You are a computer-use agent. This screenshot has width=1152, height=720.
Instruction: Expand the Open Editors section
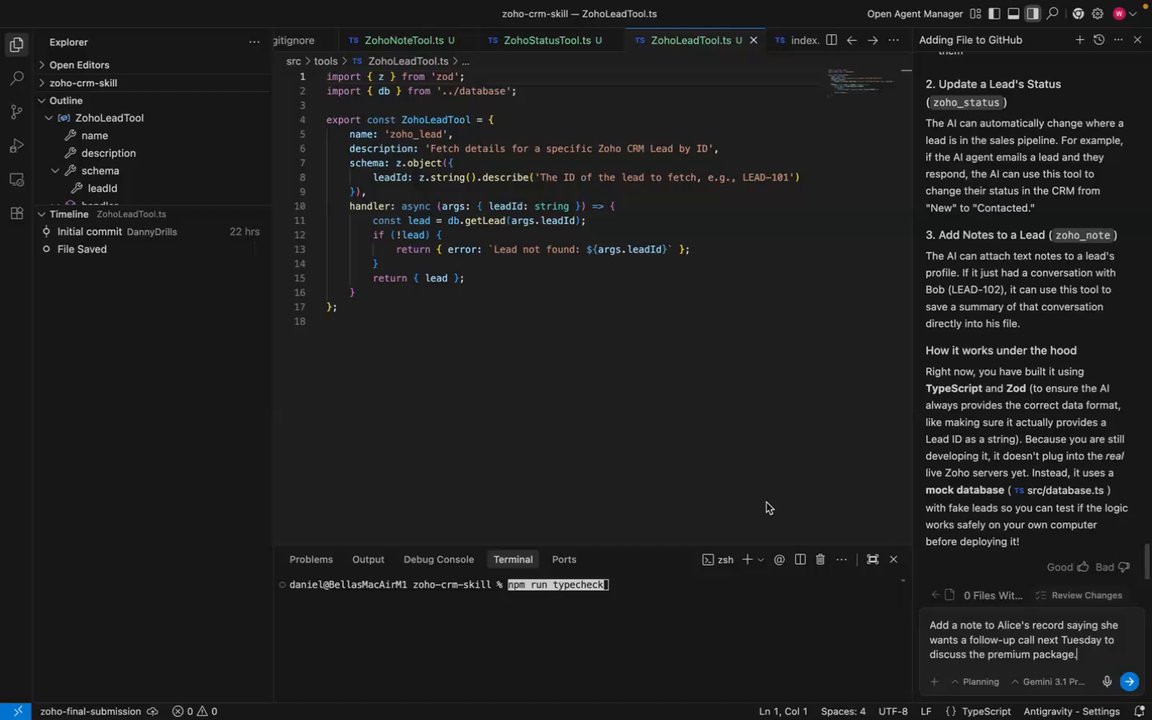coord(79,65)
